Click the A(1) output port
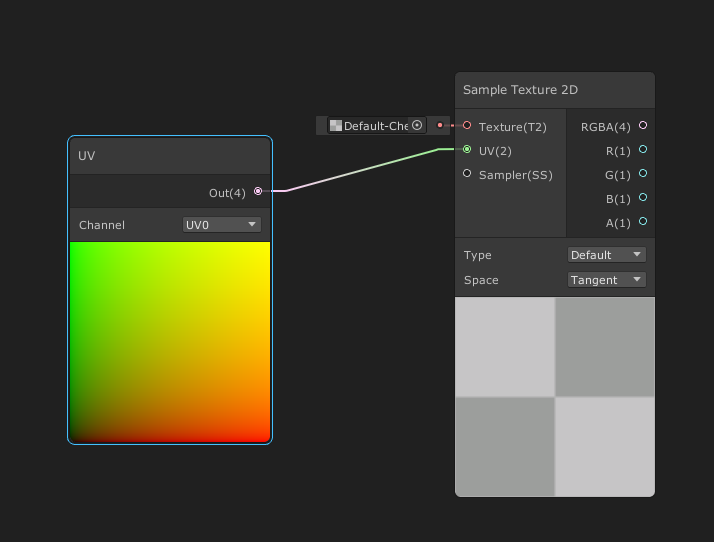The height and width of the screenshot is (542, 714). click(643, 222)
